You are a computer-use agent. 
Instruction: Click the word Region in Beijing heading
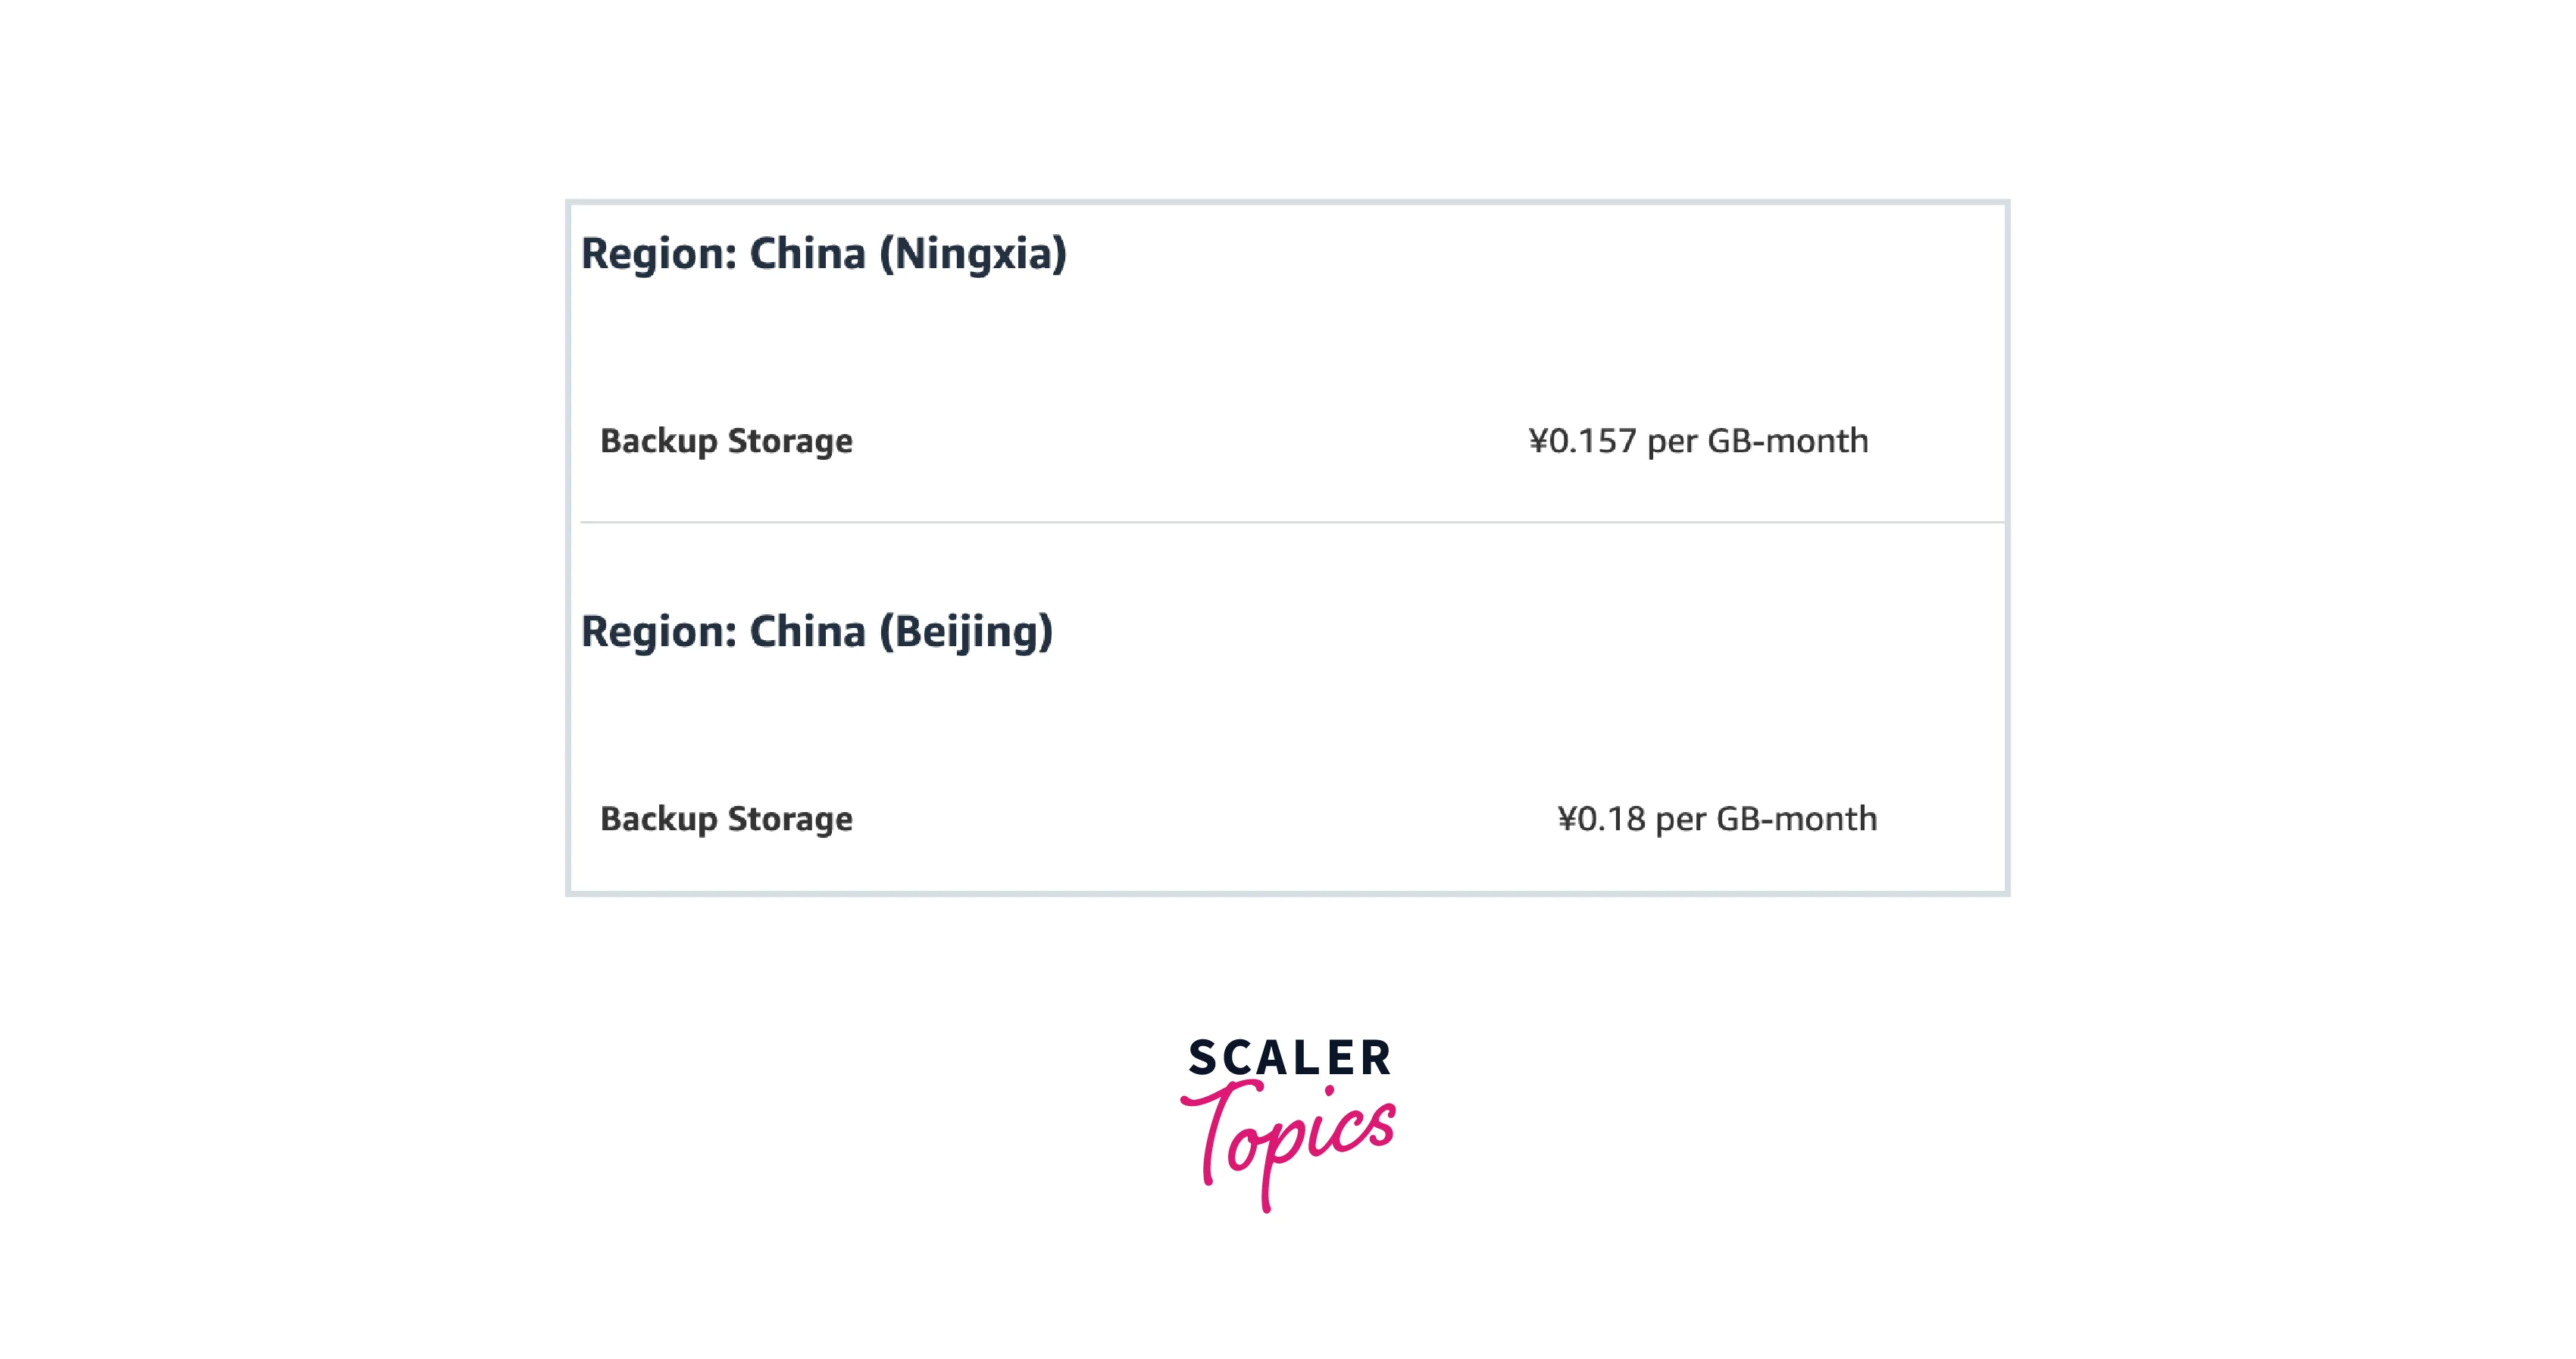(658, 632)
